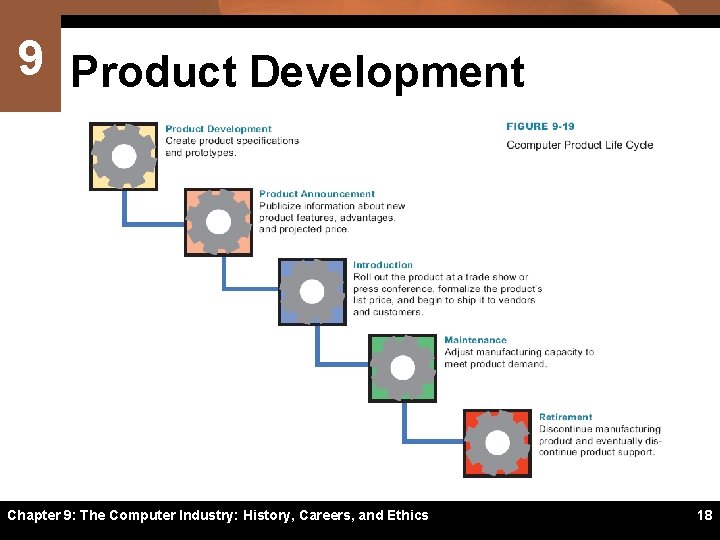Click the yellow Product Development gear icon
The image size is (720, 540).
pyautogui.click(x=124, y=156)
